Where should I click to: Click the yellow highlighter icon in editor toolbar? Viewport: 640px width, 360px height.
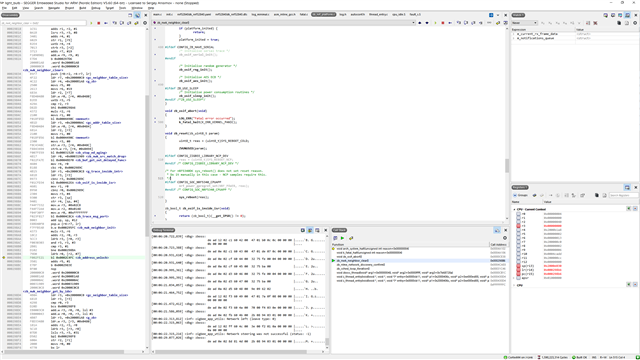tap(498, 23)
